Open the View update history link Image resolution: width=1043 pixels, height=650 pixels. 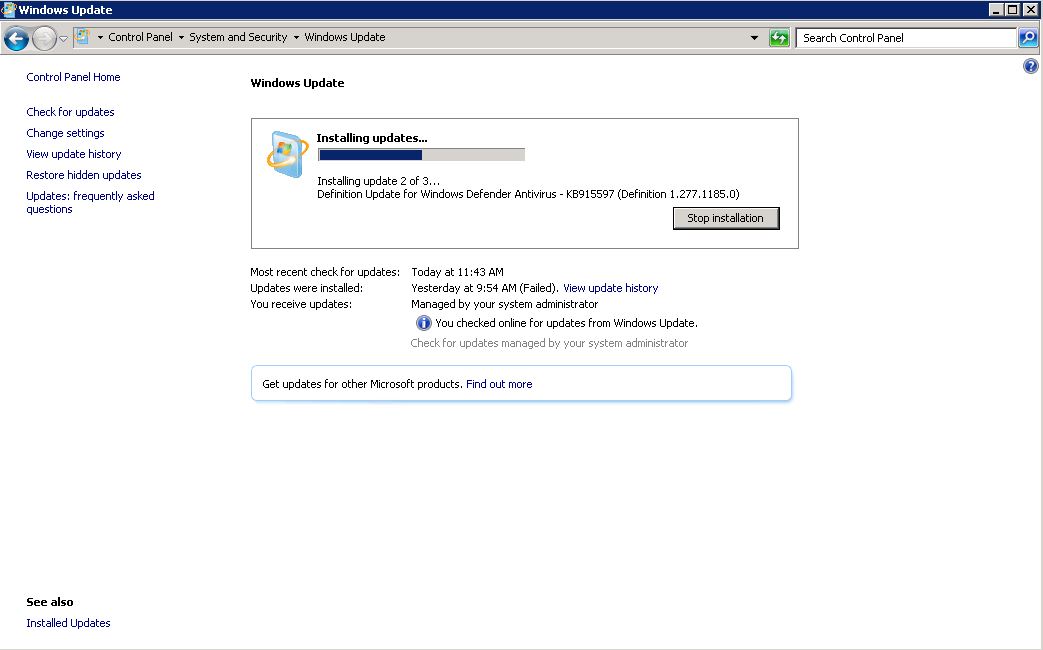click(x=610, y=287)
